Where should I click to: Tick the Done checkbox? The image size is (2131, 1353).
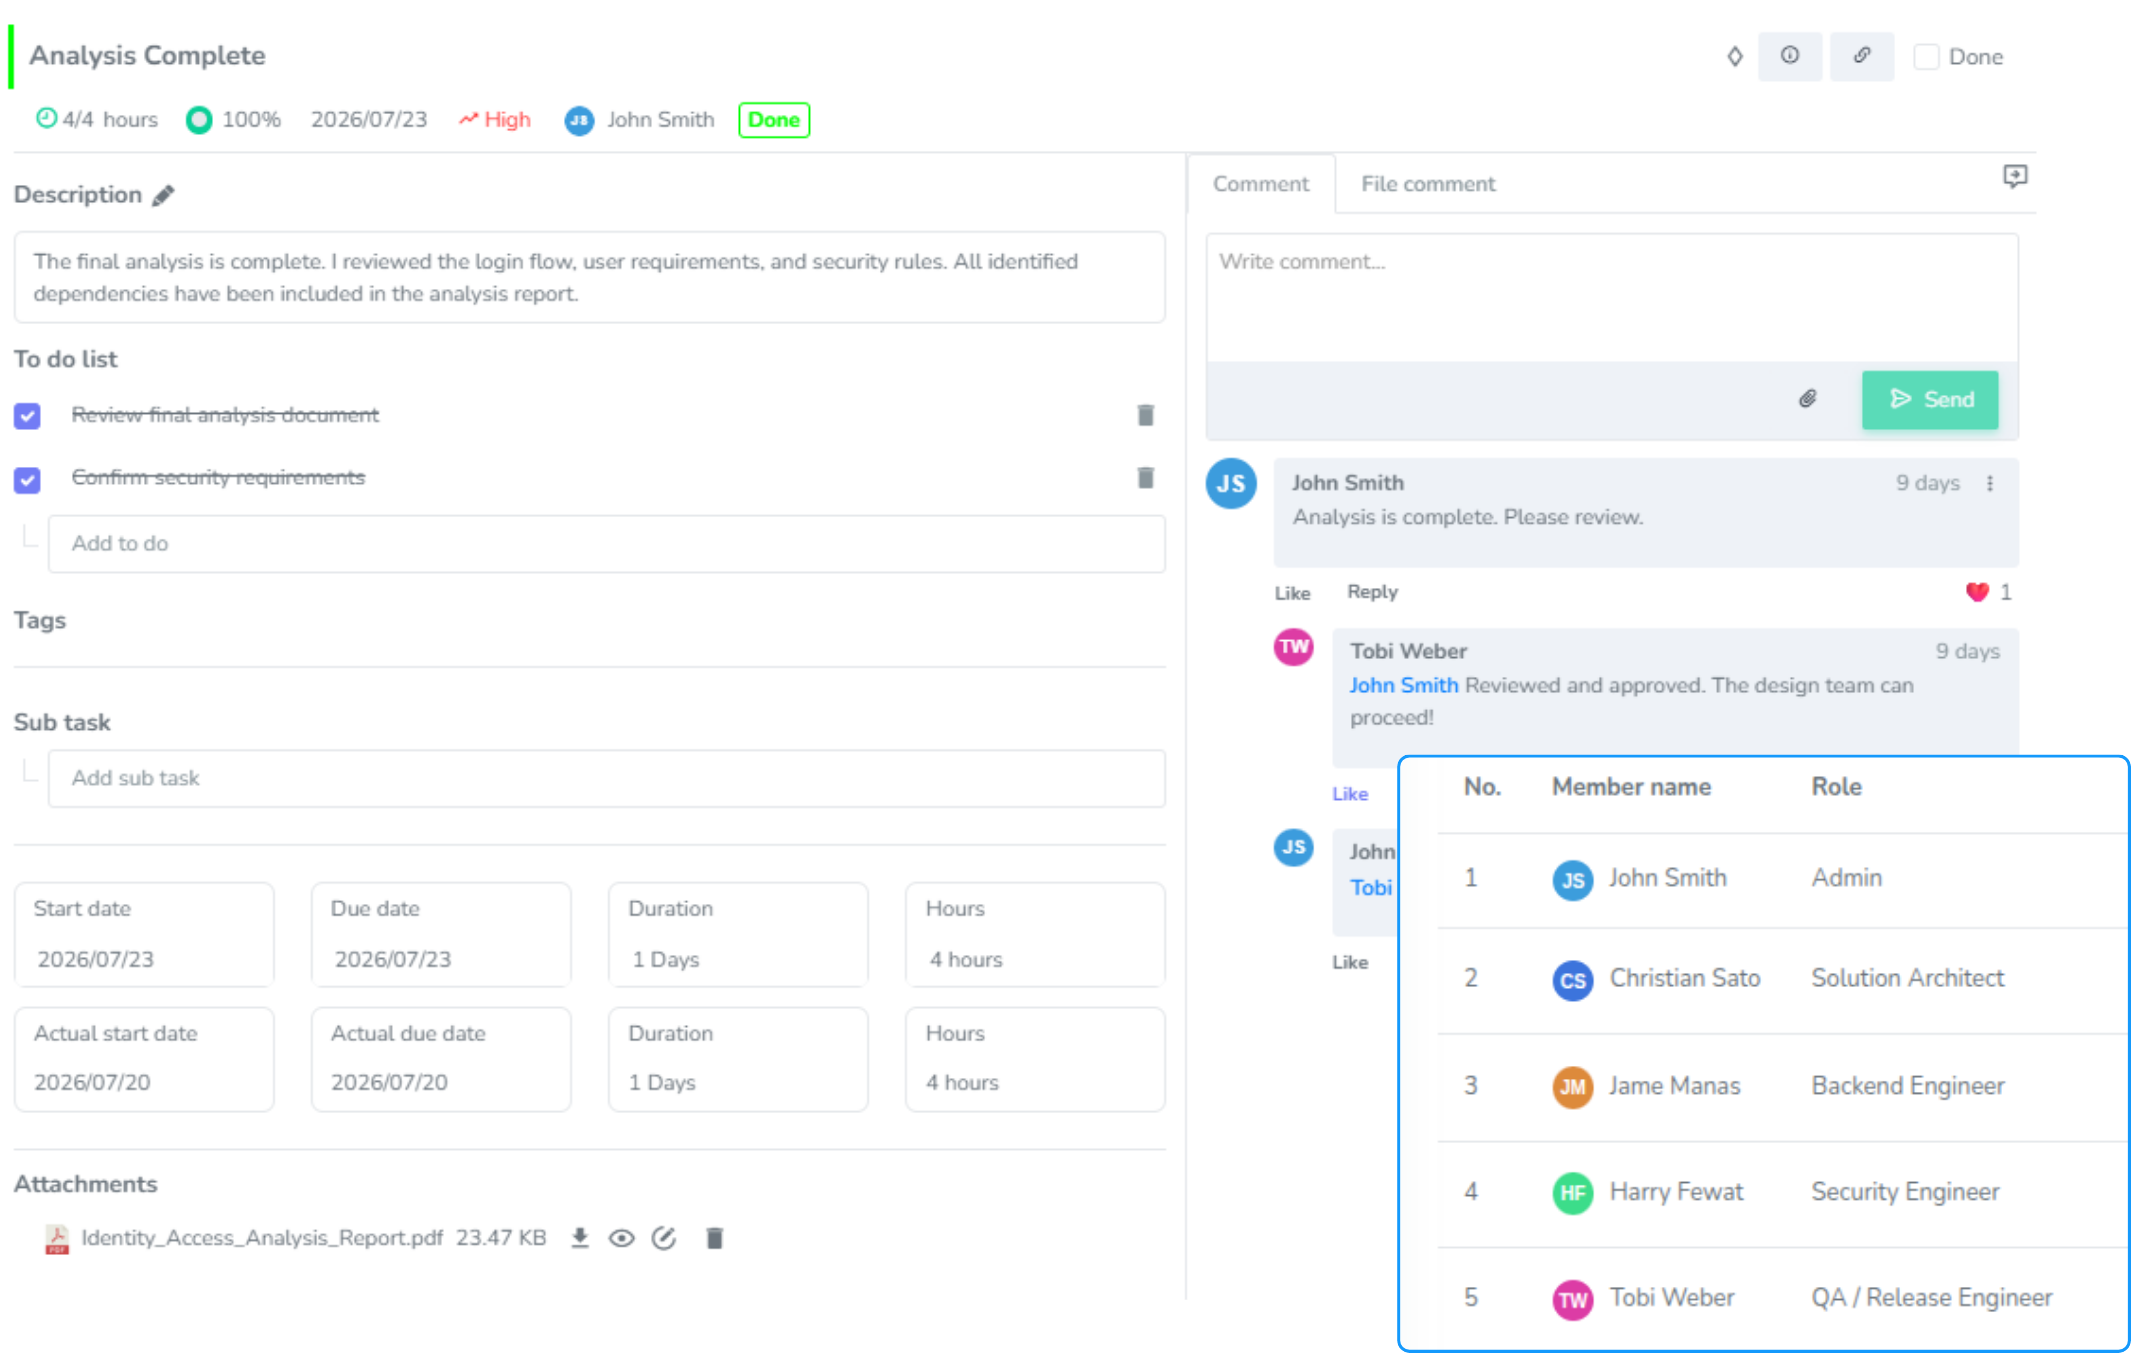point(1926,57)
